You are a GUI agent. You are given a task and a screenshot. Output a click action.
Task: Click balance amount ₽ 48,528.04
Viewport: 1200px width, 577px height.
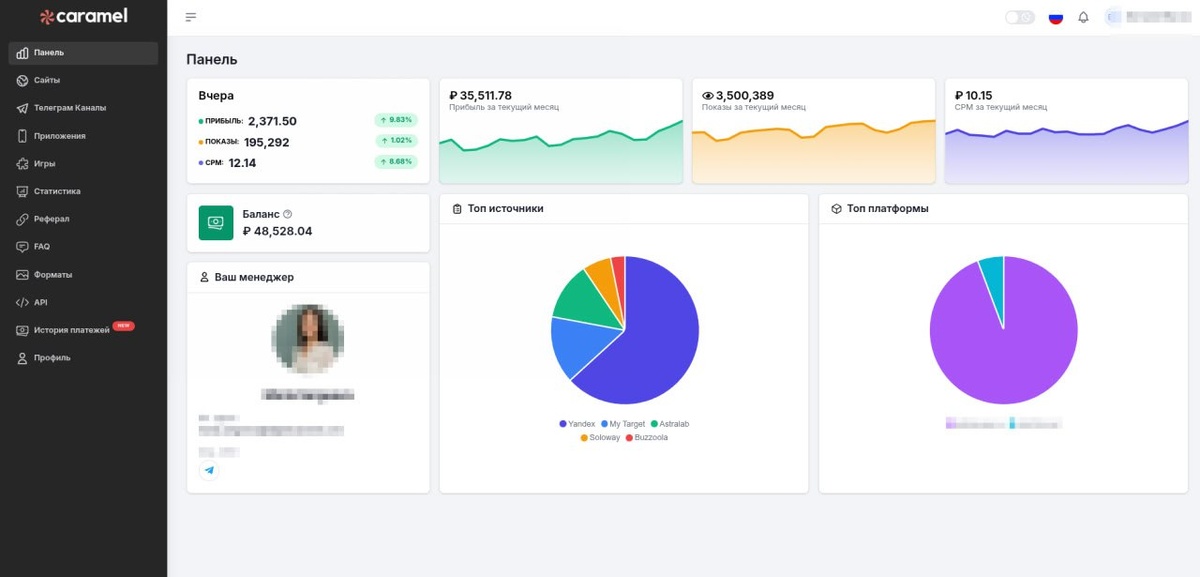coord(277,231)
